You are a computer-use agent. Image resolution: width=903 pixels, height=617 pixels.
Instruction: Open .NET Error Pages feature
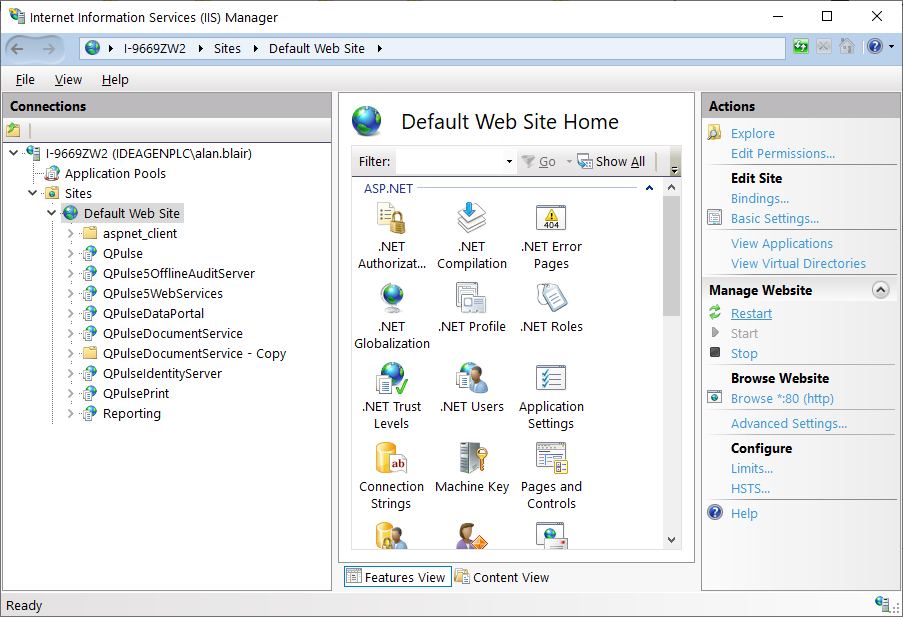point(551,236)
